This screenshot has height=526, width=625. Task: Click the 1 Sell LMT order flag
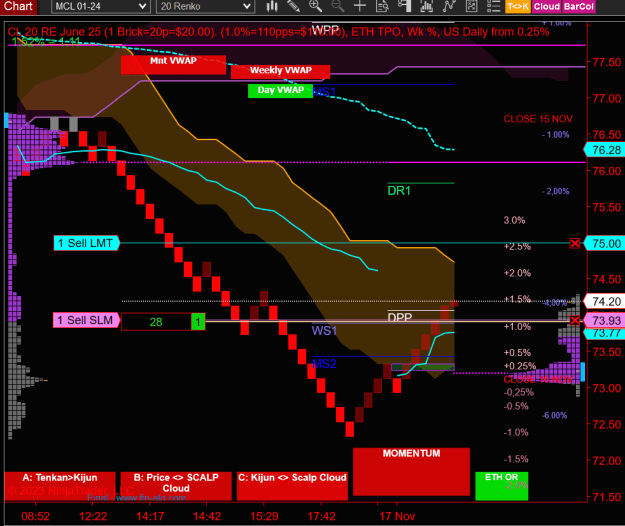[x=86, y=243]
